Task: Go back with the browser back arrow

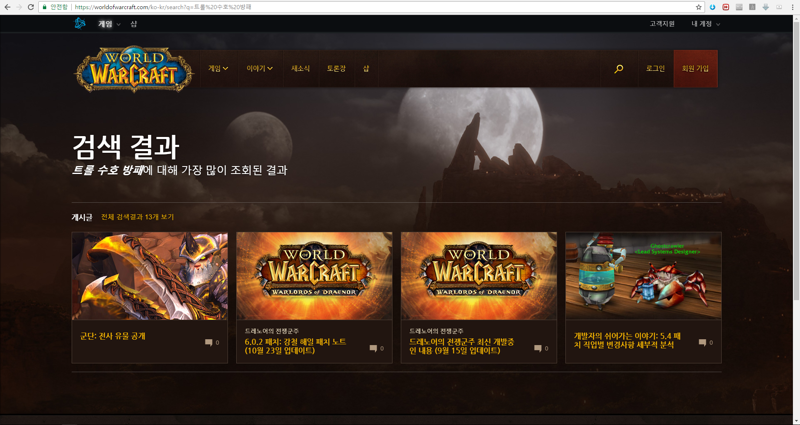Action: [x=7, y=7]
